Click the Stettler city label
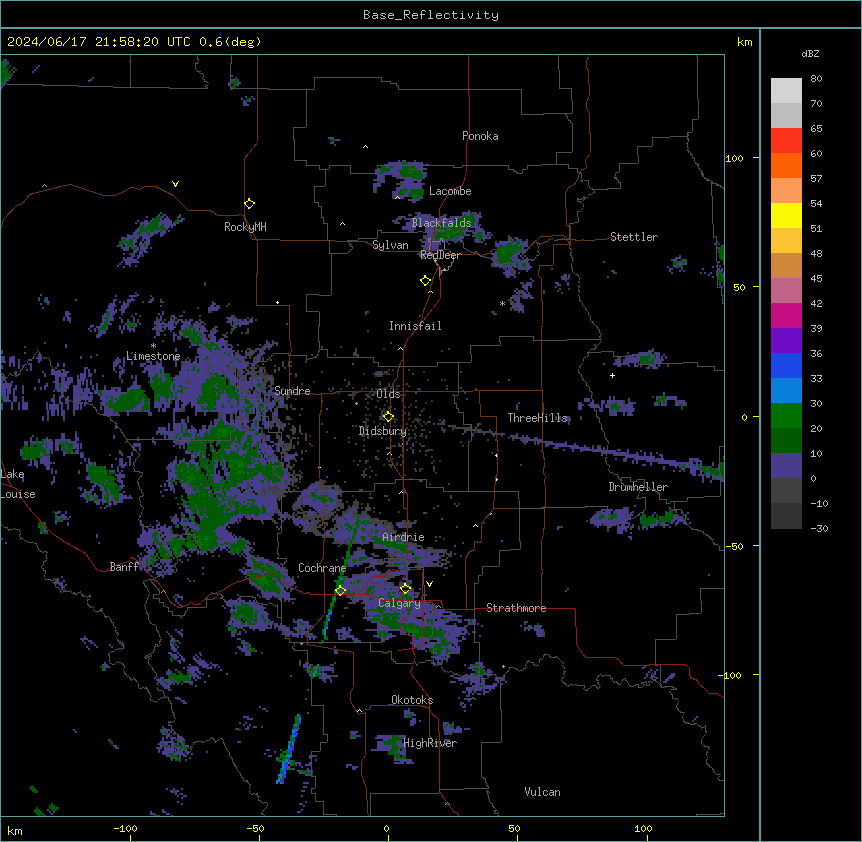The height and width of the screenshot is (842, 862). coord(634,237)
